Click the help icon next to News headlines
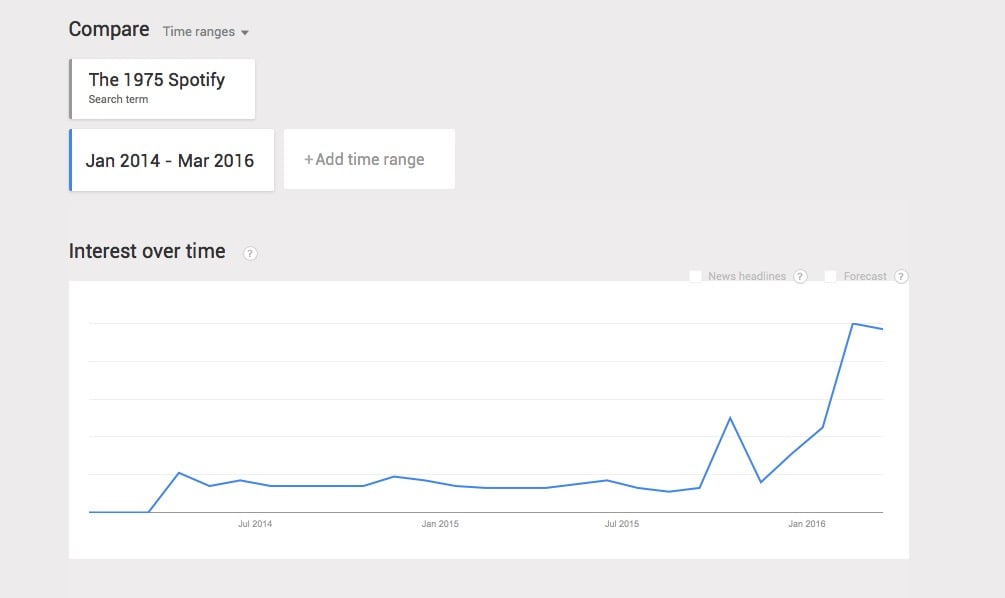Image resolution: width=1005 pixels, height=598 pixels. [x=800, y=276]
